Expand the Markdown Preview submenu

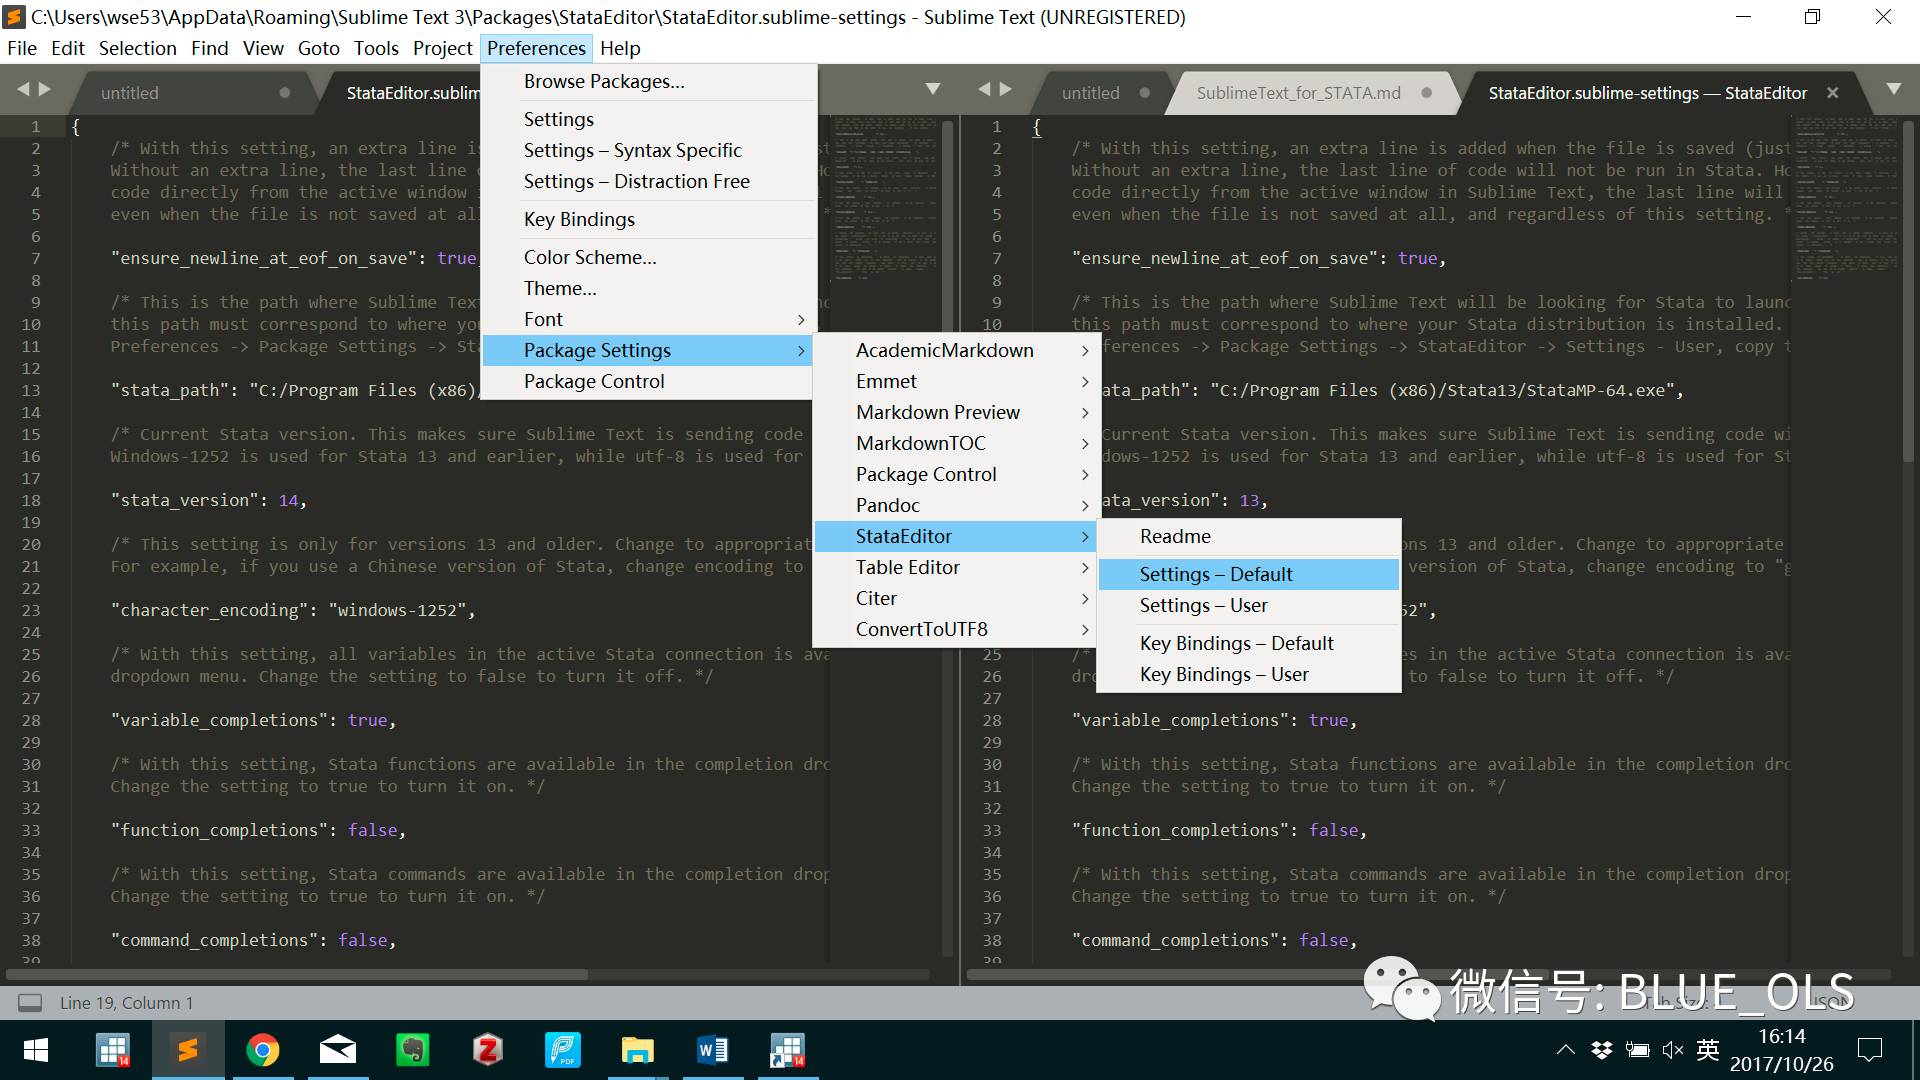956,412
